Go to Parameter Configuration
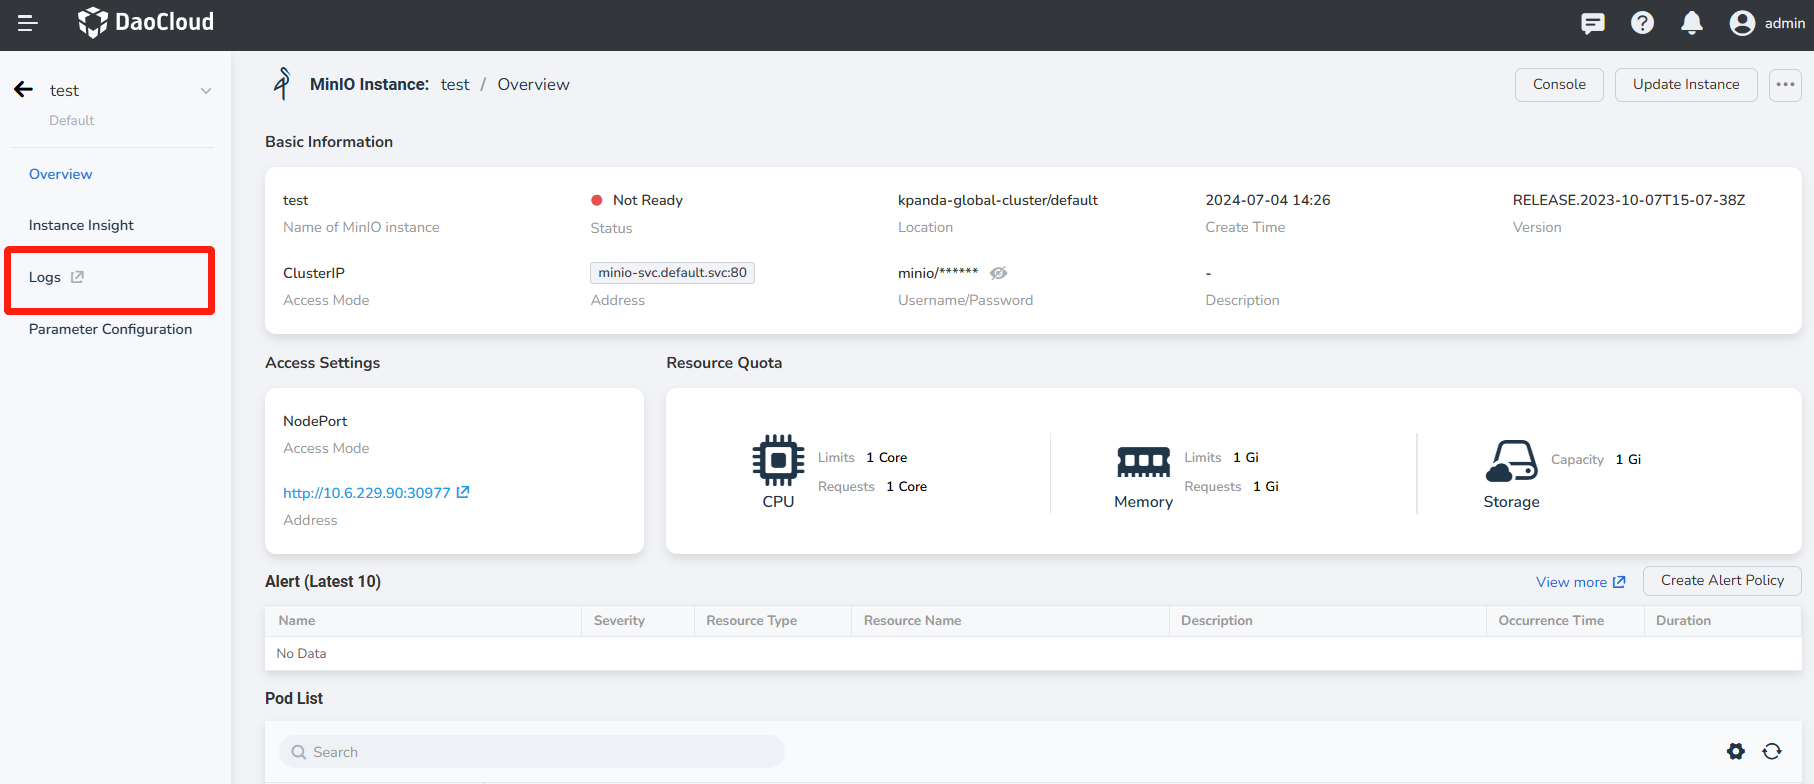Screen dimensions: 1814x784 point(110,329)
